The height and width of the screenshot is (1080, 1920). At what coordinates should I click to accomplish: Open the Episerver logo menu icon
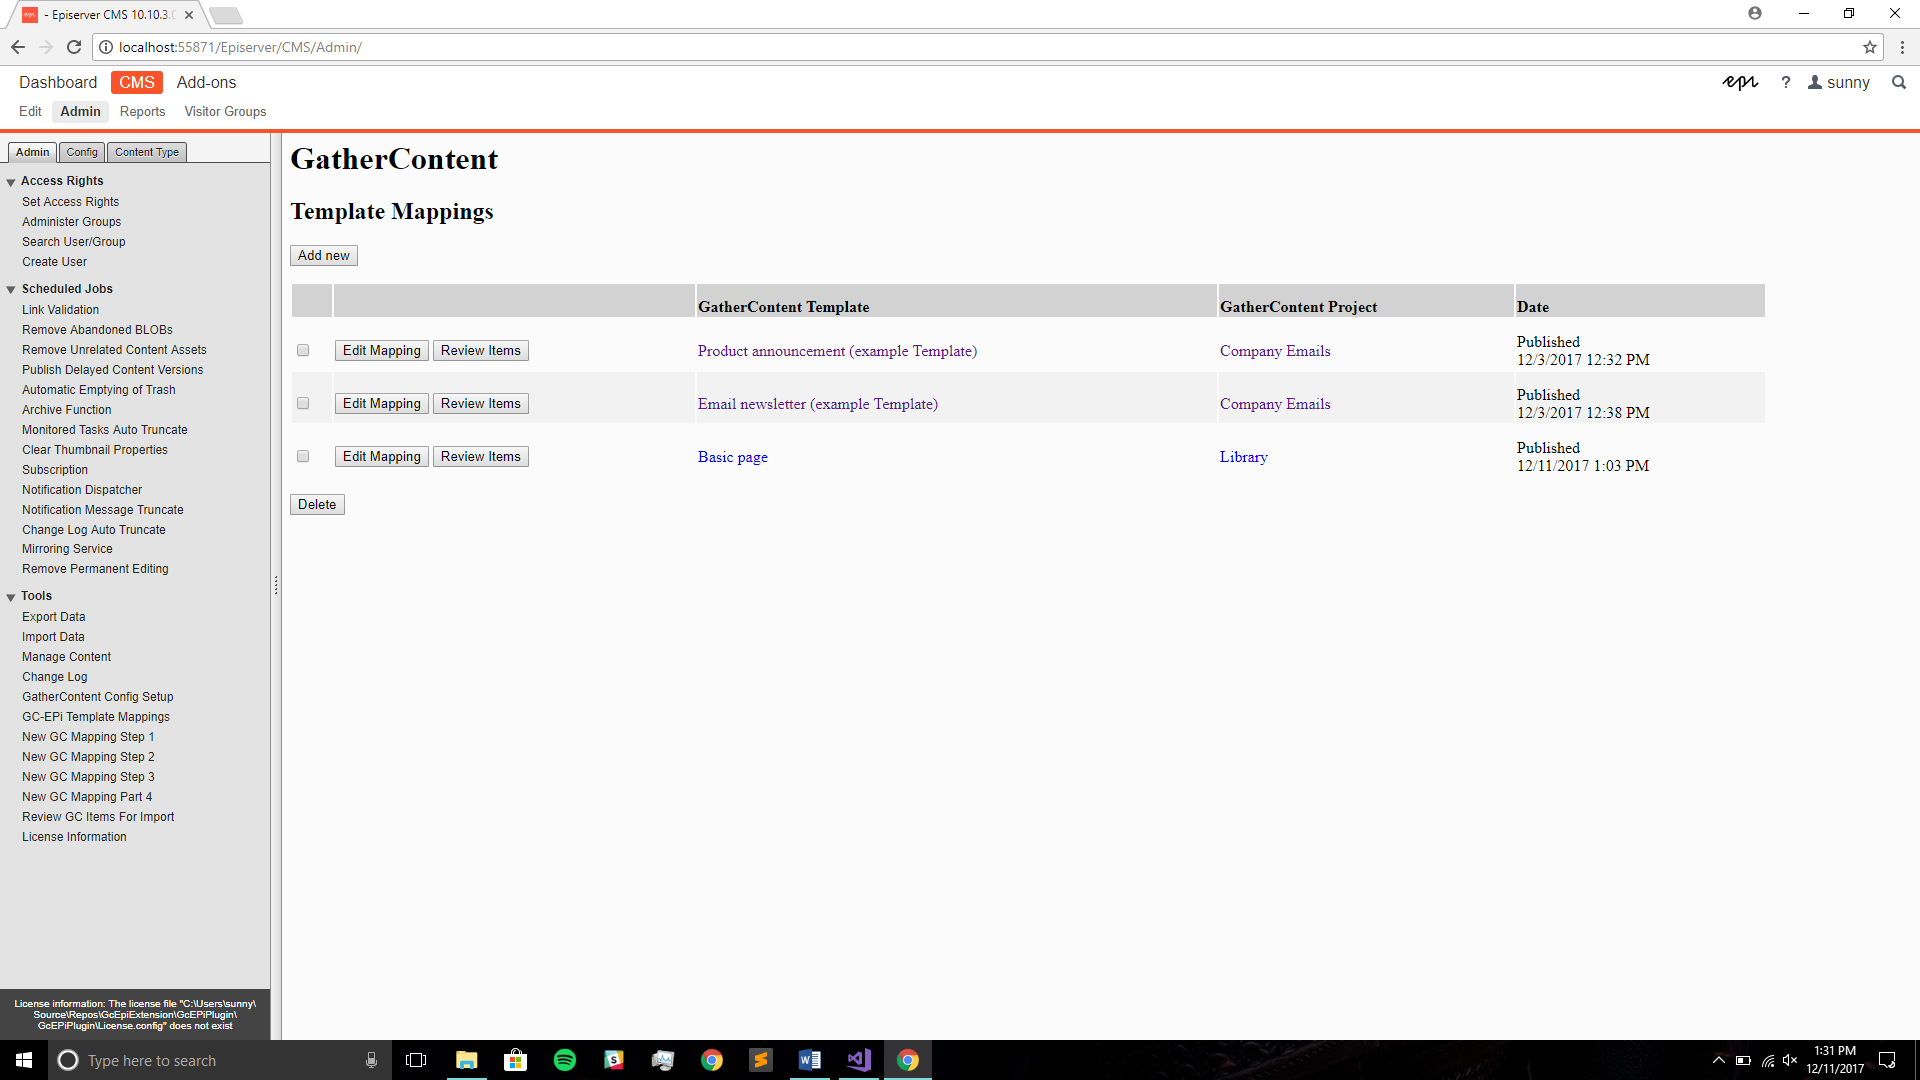coord(1740,82)
